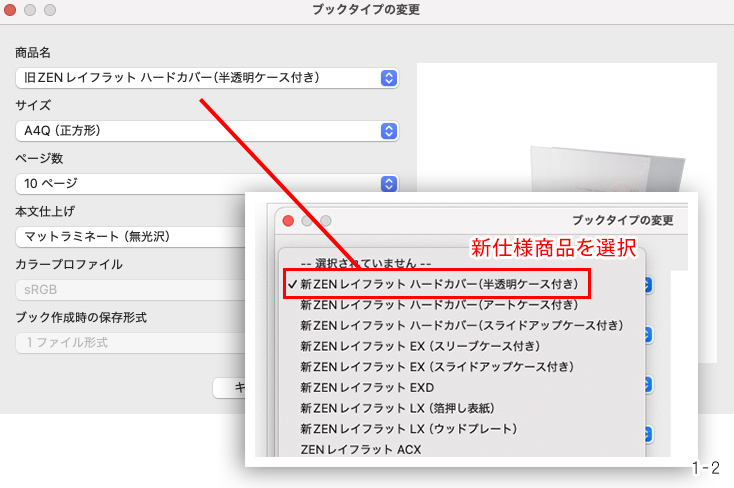
Task: Minimize the main ブックタイプの変更 window
Action: pos(30,10)
